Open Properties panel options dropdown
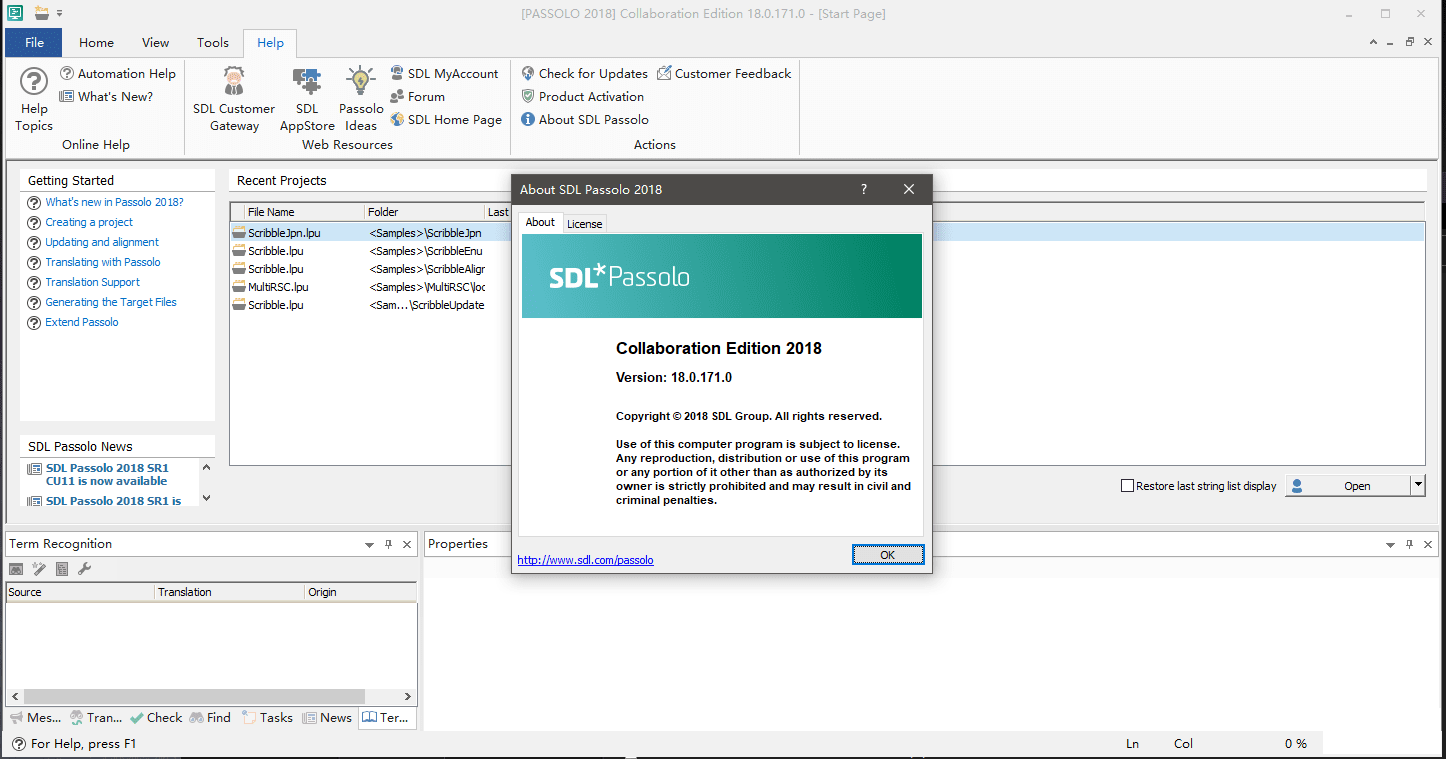Screen dimensions: 1446x759 (1390, 545)
